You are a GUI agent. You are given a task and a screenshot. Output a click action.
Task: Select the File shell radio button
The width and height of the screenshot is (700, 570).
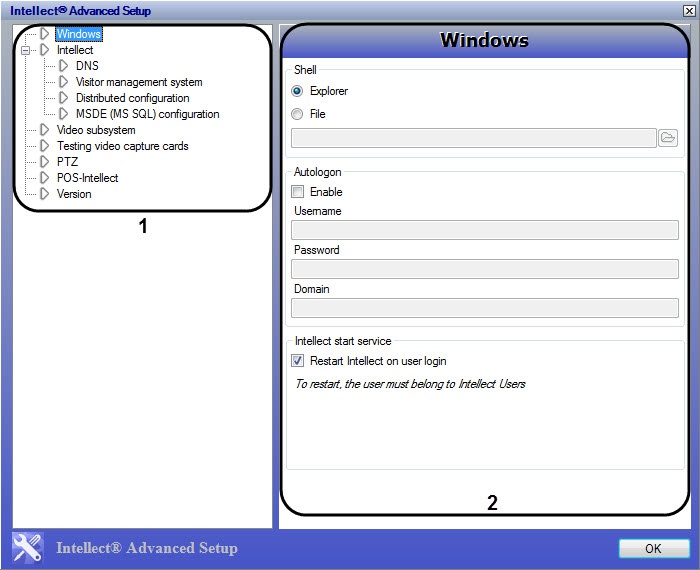[x=297, y=114]
